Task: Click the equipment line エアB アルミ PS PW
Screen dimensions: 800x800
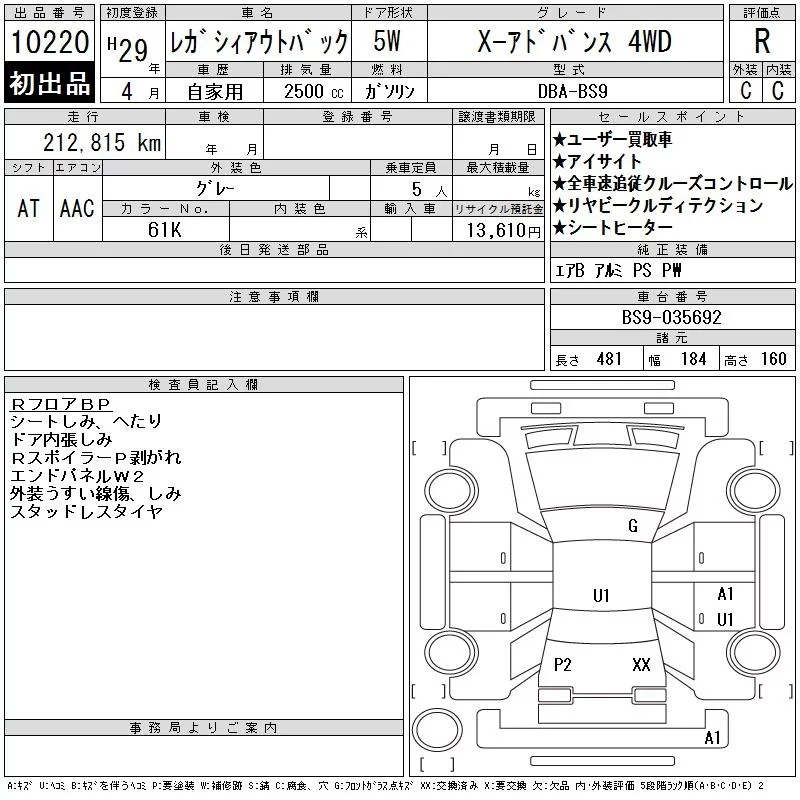Action: (x=618, y=270)
